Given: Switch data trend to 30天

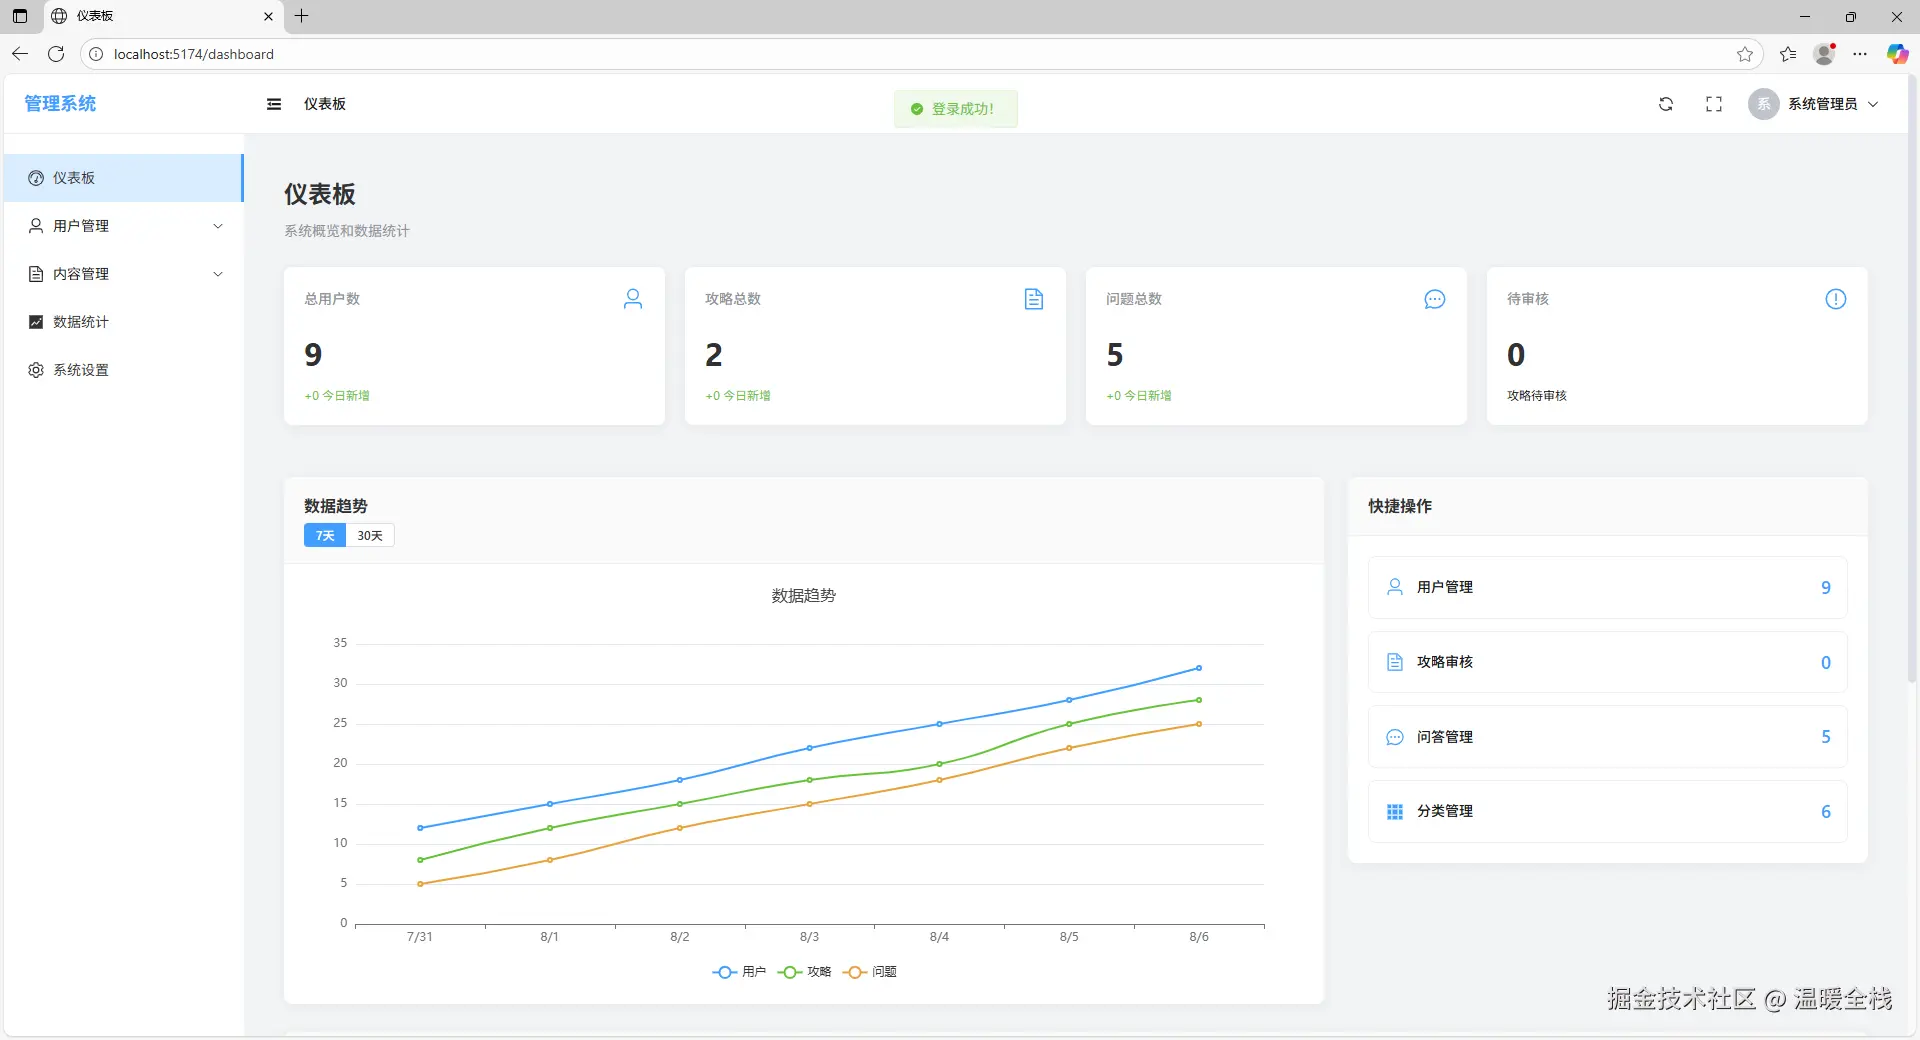Looking at the screenshot, I should pos(370,536).
